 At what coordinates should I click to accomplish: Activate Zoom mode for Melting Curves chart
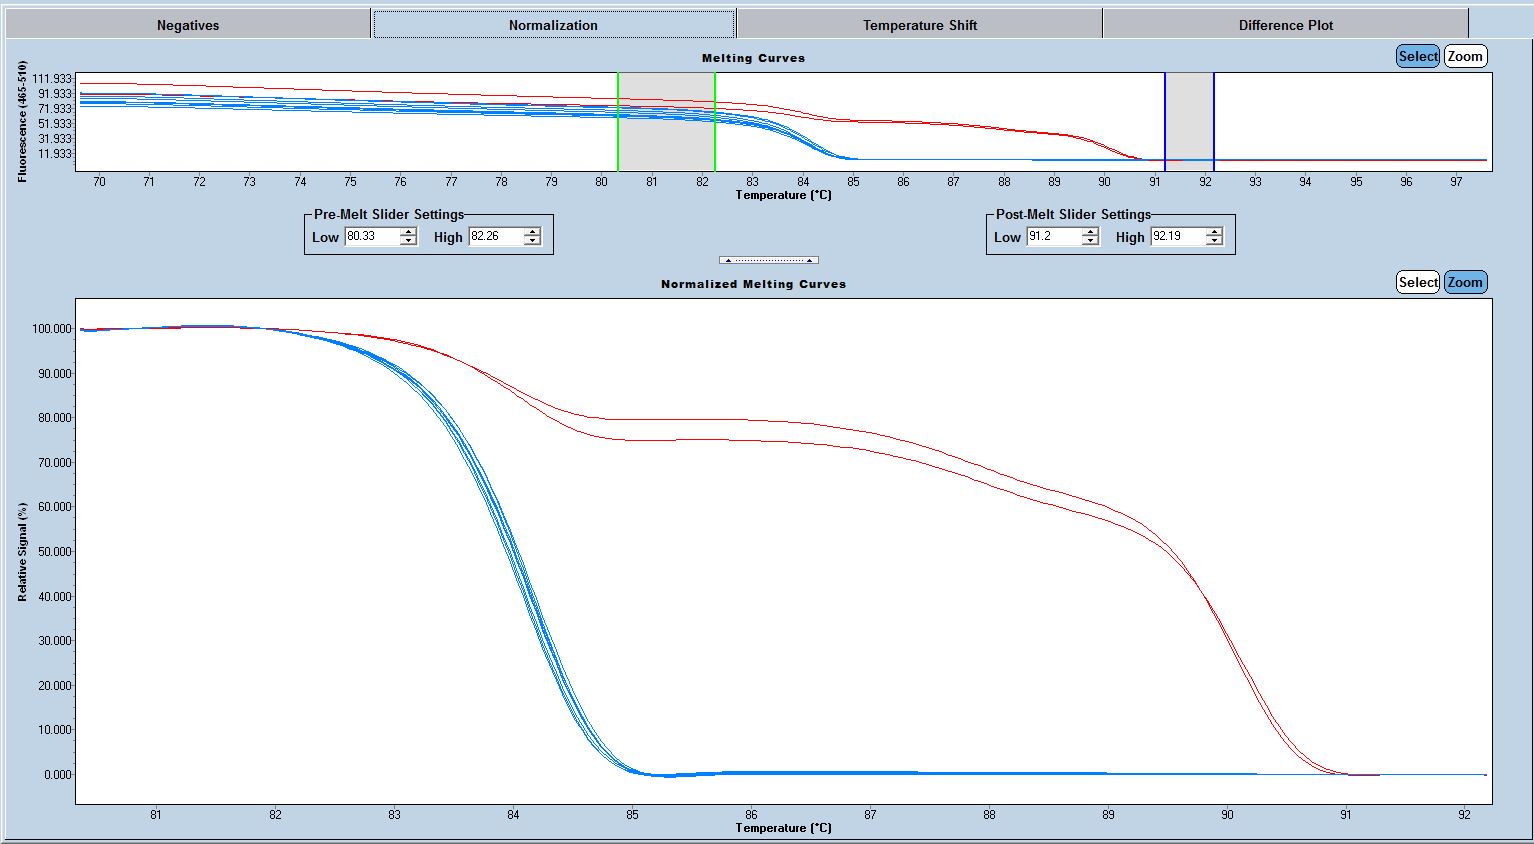(1465, 56)
